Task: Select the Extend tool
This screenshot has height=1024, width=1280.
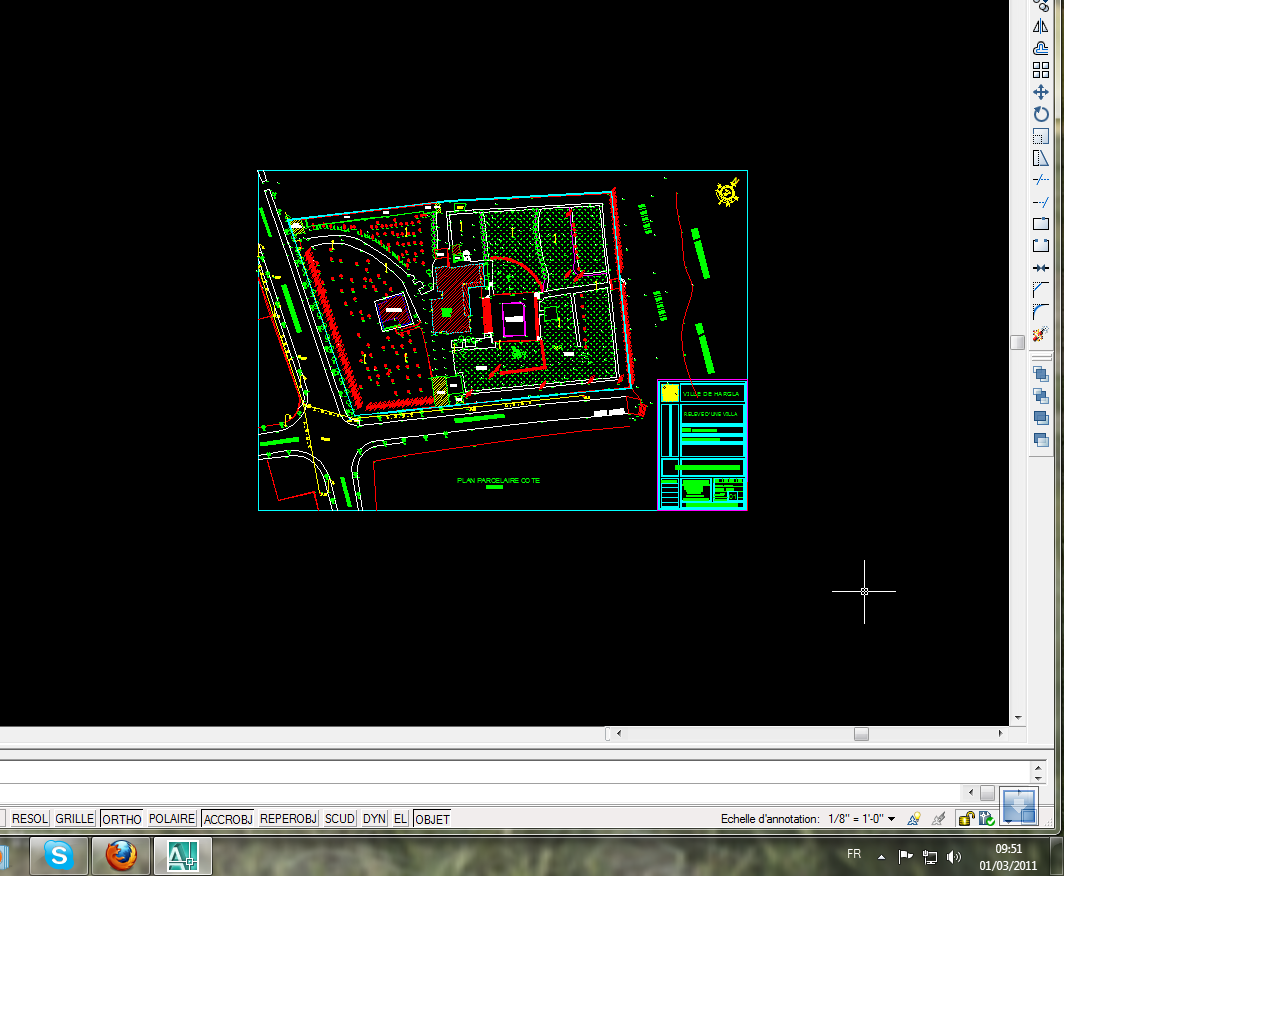Action: coord(1041,202)
